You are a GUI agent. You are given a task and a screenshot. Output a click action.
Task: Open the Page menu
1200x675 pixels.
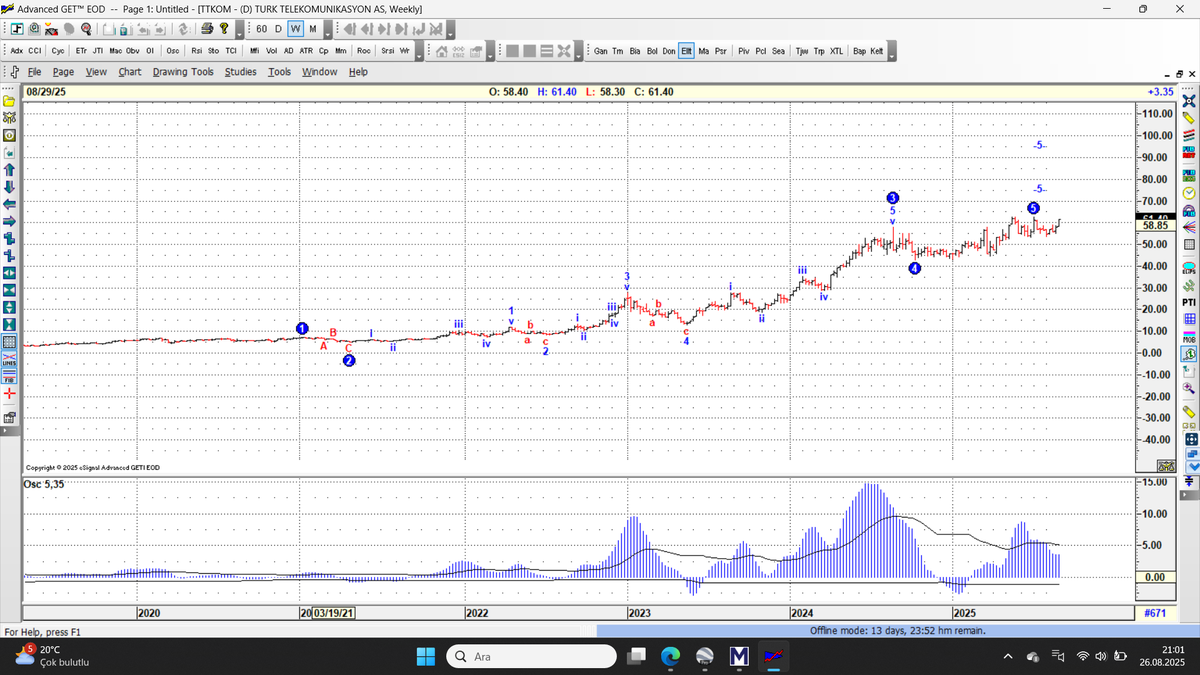pyautogui.click(x=63, y=72)
